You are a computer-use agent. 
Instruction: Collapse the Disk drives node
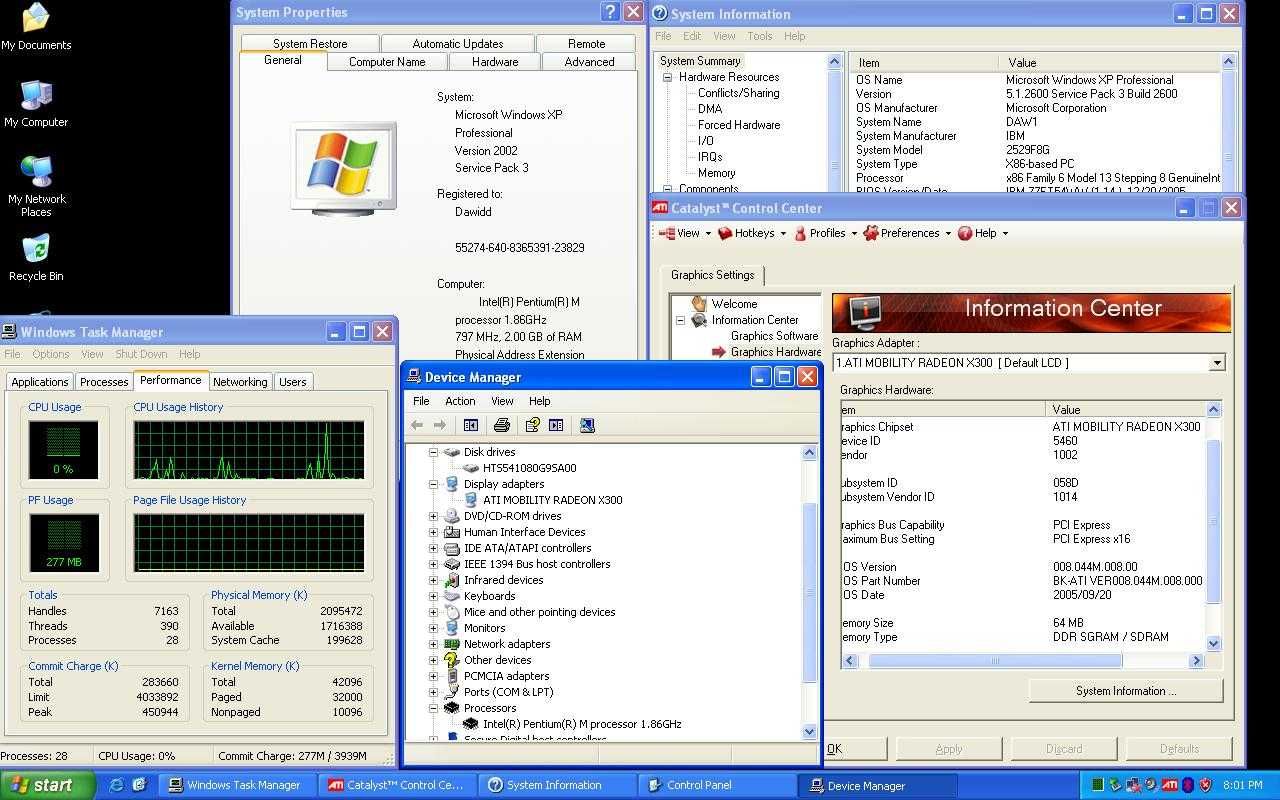[434, 452]
